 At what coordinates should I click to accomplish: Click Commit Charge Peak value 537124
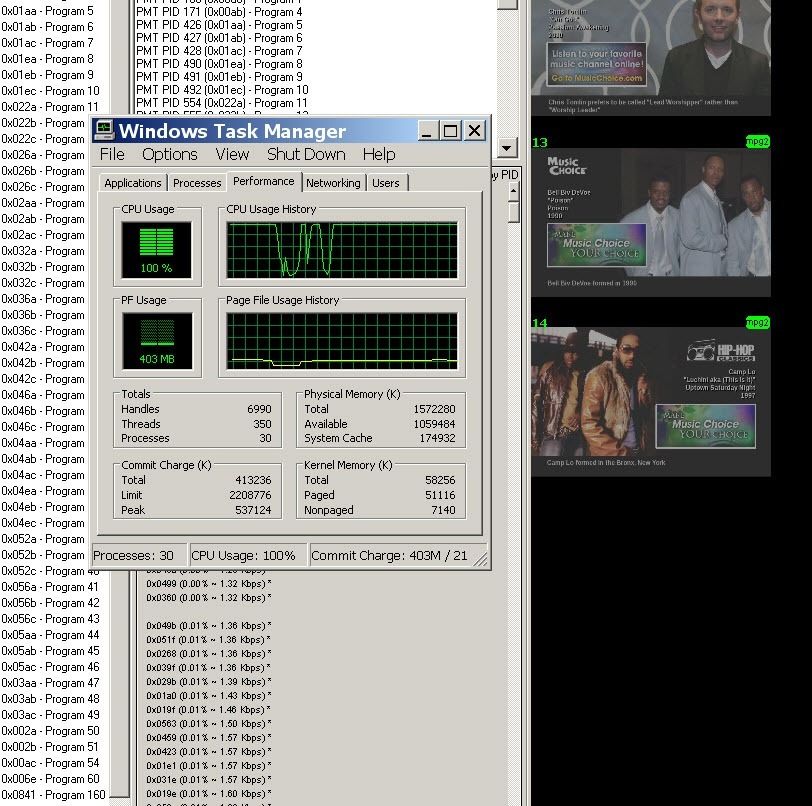tap(253, 510)
